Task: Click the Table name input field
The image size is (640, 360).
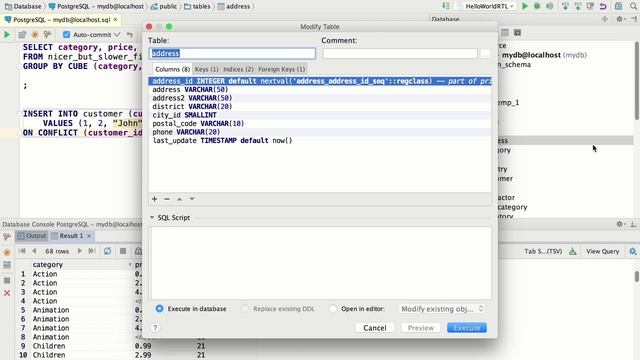Action: [x=232, y=53]
